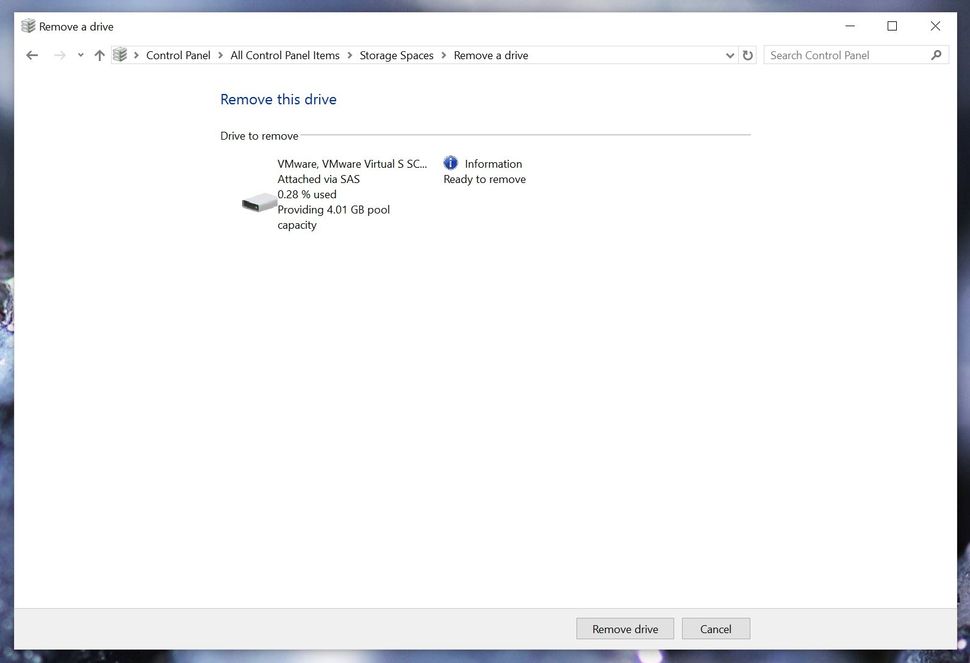The width and height of the screenshot is (970, 663).
Task: Click the back navigation arrow
Action: coord(31,55)
